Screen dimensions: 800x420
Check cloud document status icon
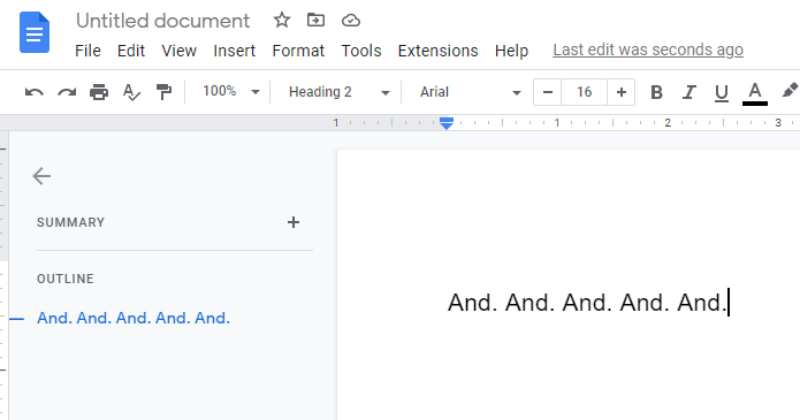point(350,20)
